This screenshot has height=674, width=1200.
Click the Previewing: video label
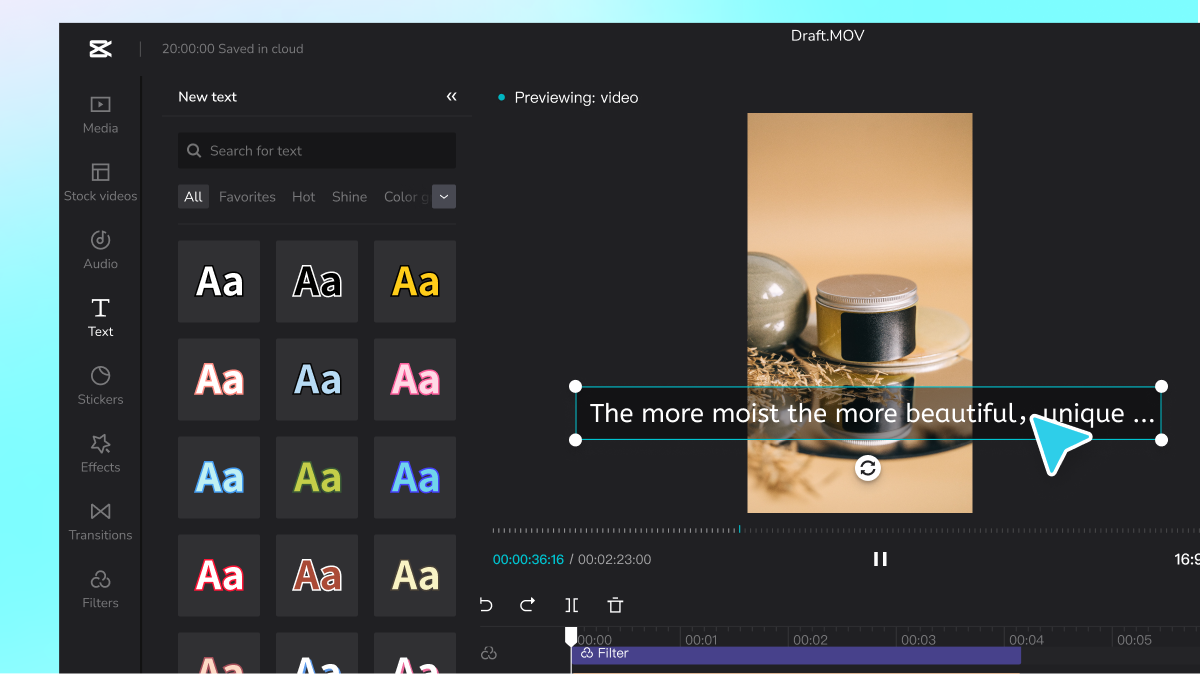point(576,98)
